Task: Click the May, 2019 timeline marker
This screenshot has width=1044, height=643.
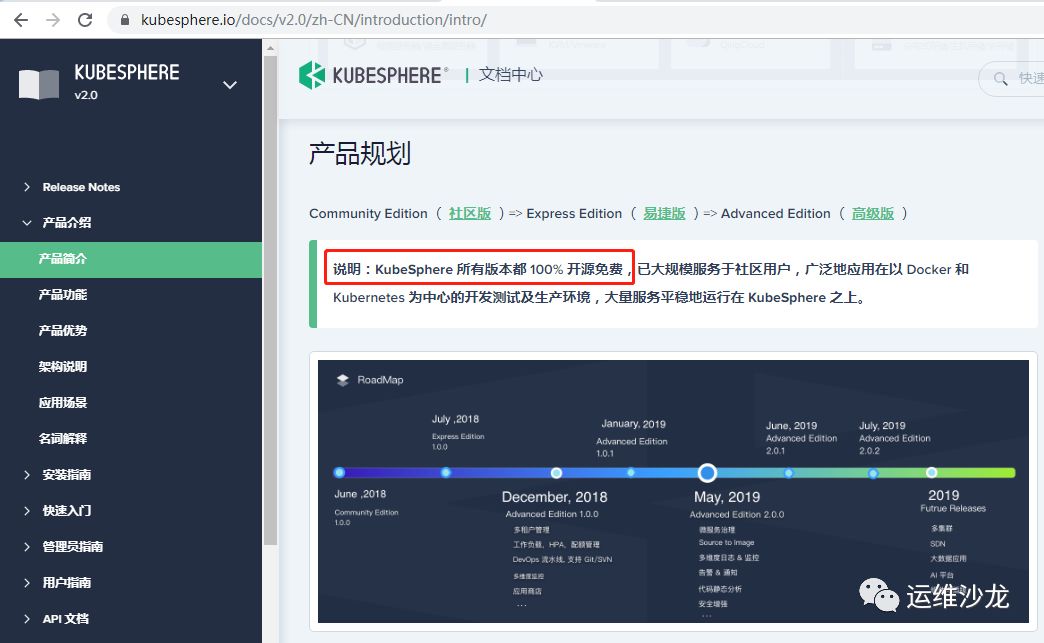Action: (x=707, y=473)
